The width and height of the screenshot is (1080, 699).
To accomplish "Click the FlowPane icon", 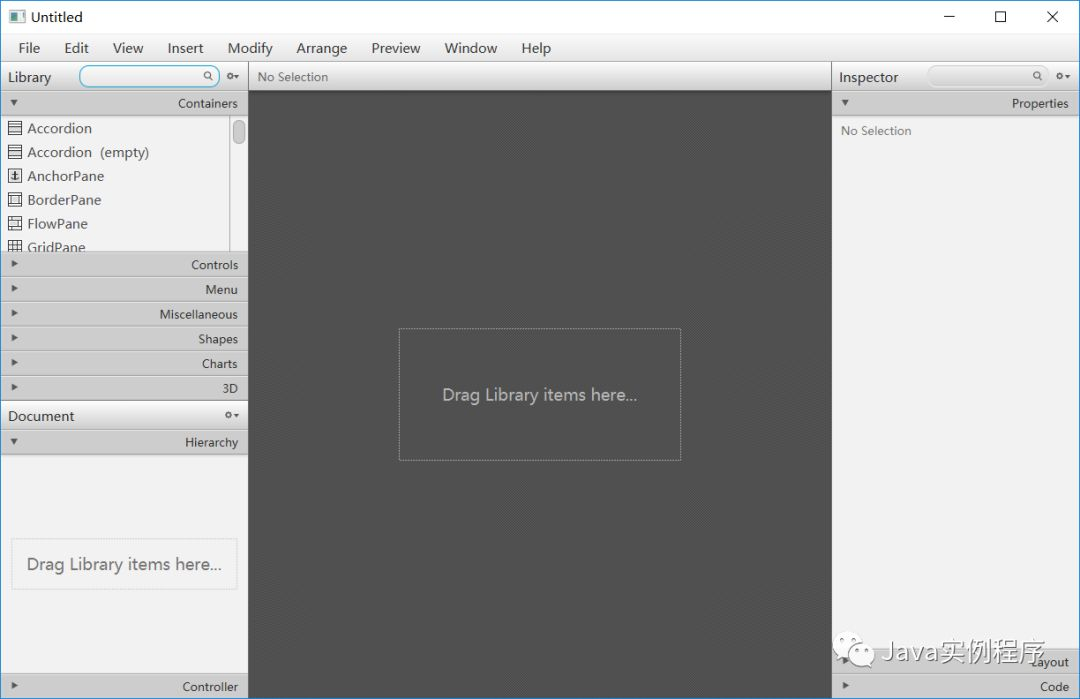I will pos(15,224).
